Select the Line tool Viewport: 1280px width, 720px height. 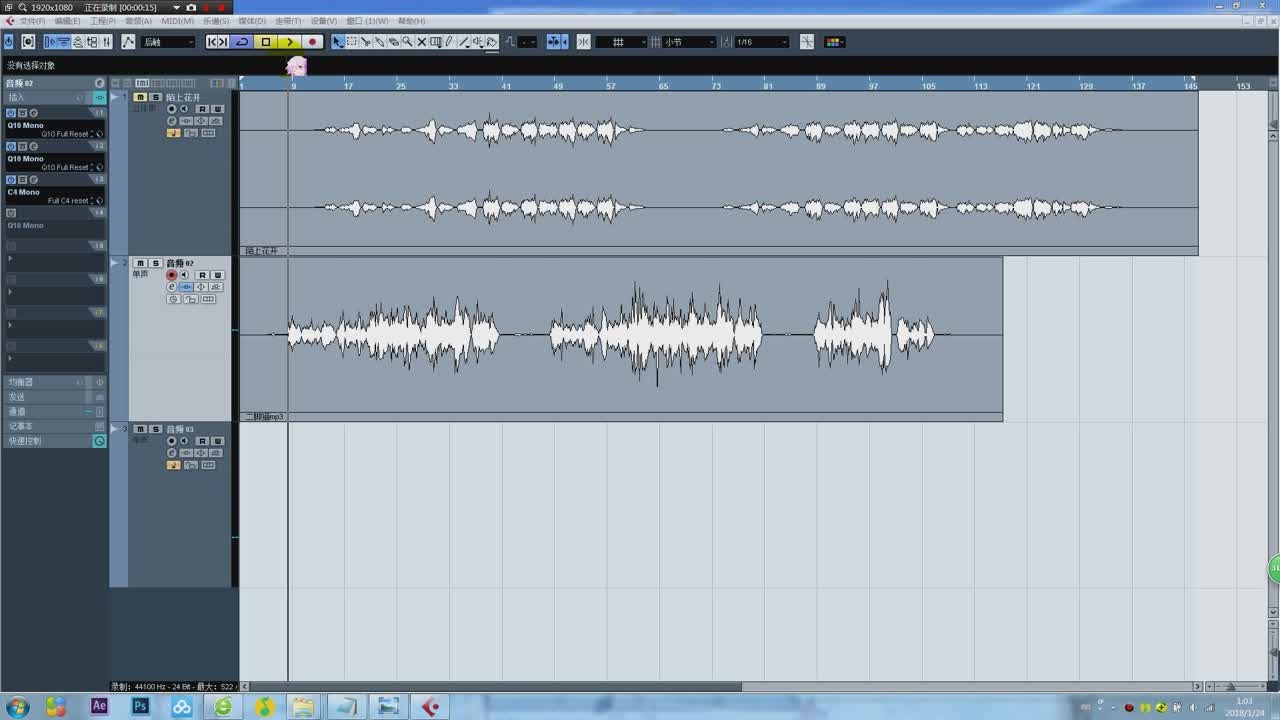464,42
